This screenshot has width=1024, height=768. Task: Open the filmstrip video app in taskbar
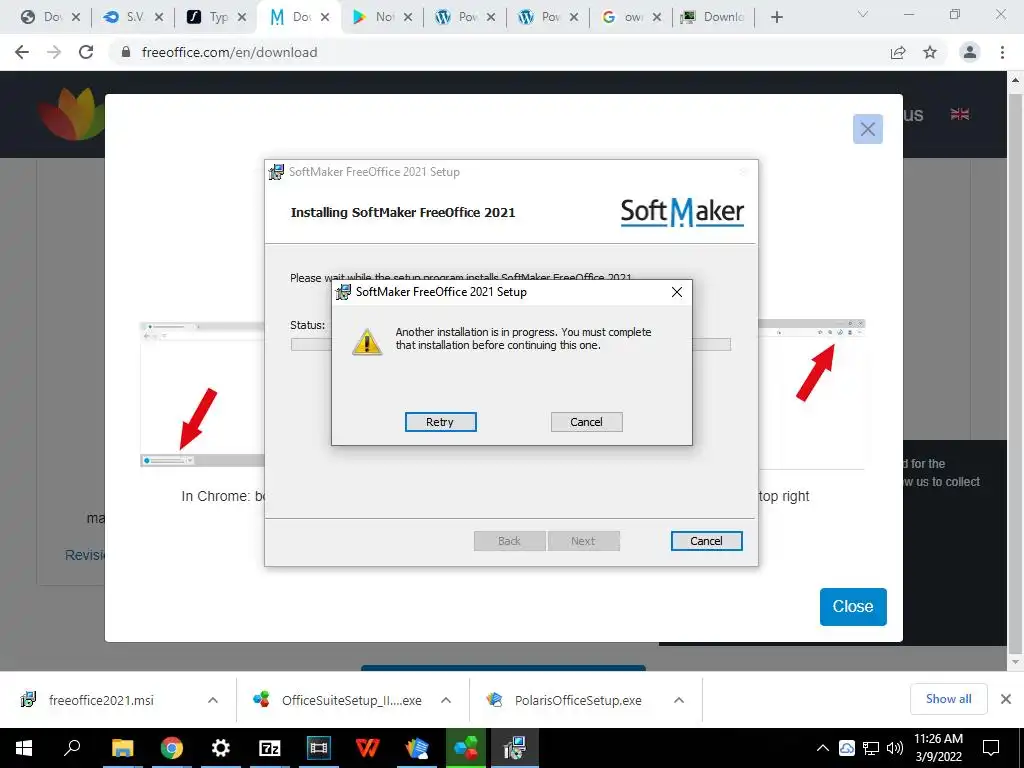(319, 748)
